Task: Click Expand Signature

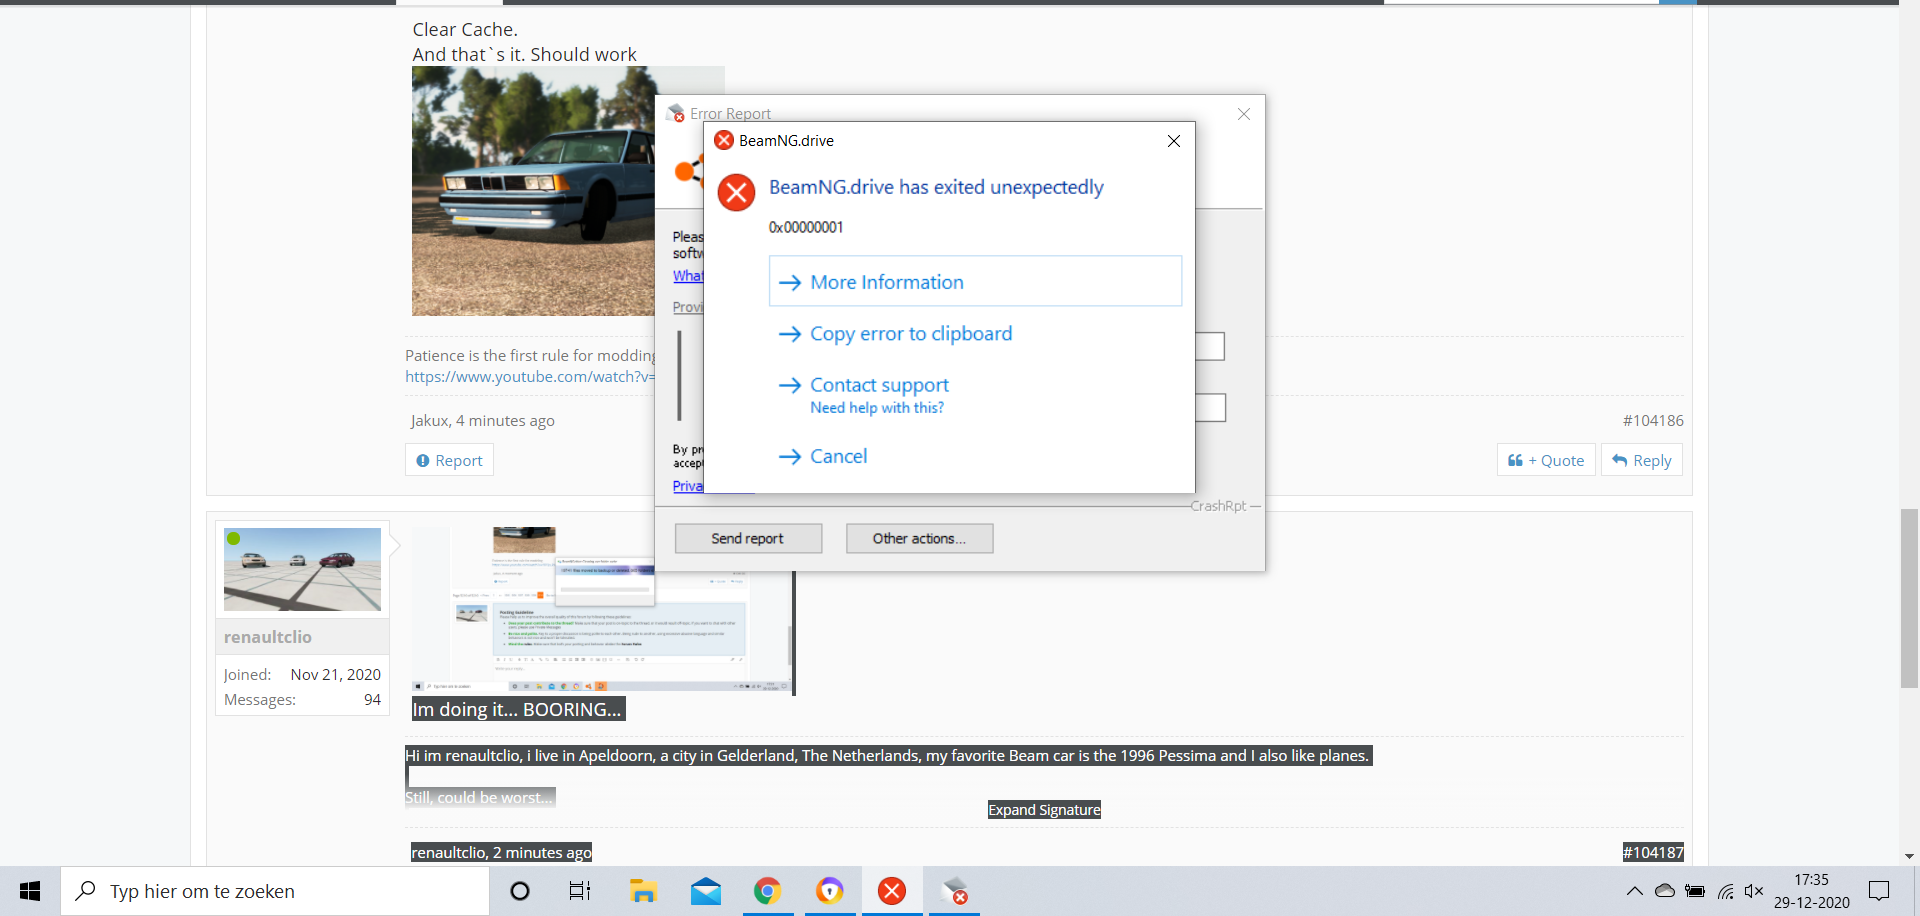Action: click(1044, 810)
